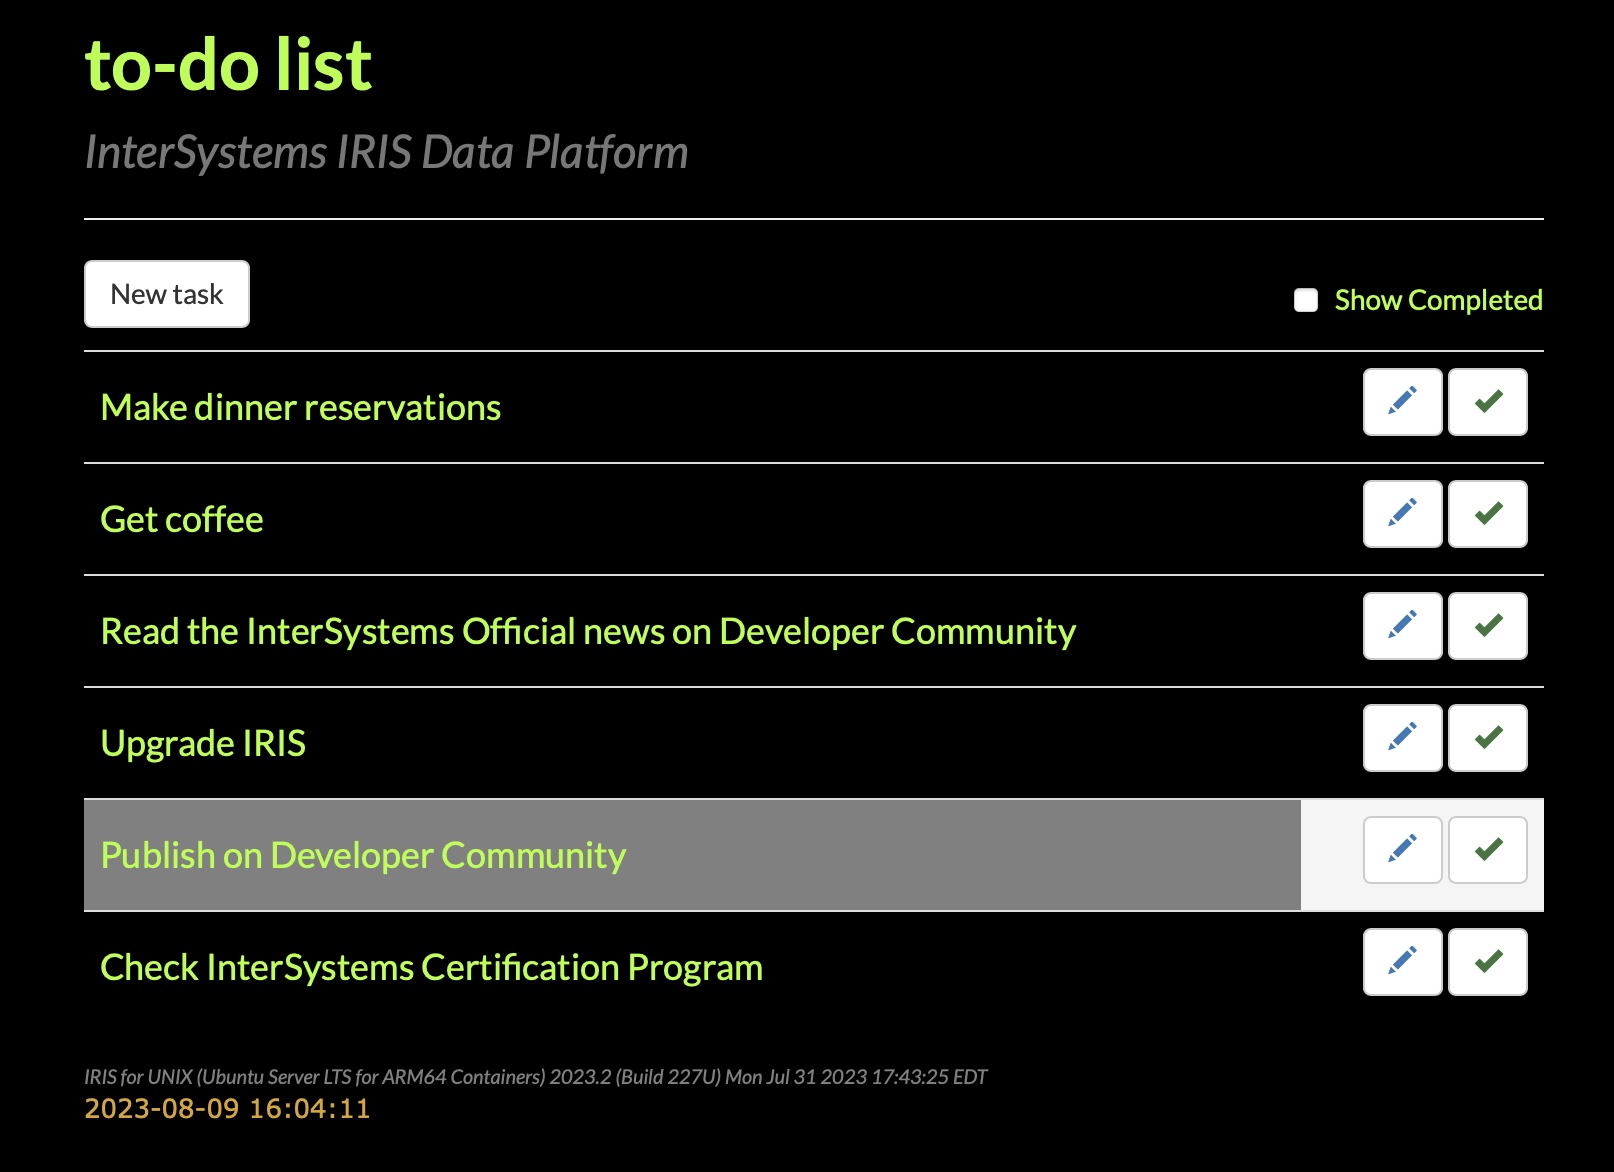1614x1172 pixels.
Task: Click the to-do list heading
Action: tap(228, 65)
